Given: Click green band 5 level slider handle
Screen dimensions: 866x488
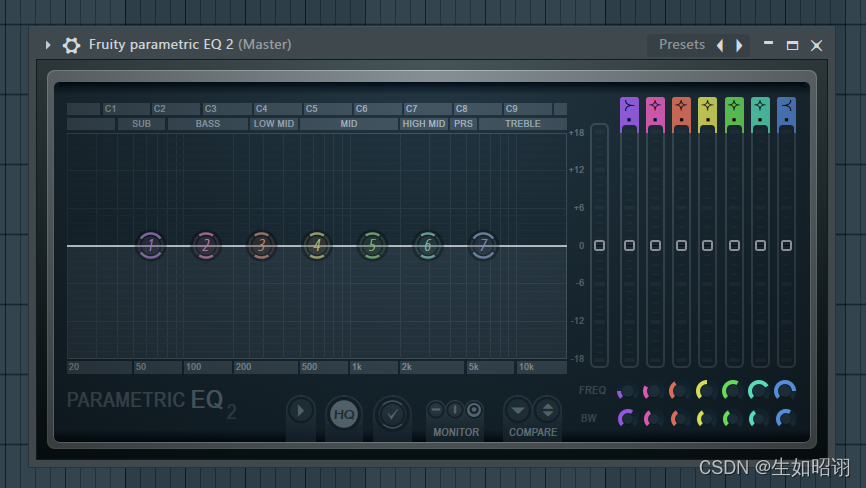Looking at the screenshot, I should (734, 245).
